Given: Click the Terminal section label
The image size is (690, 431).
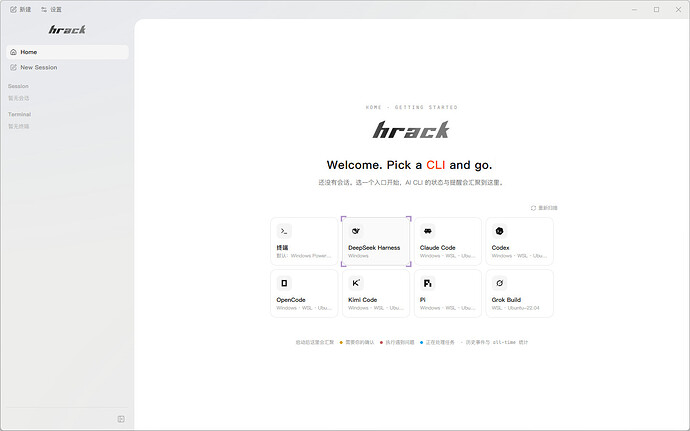Looking at the screenshot, I should click(x=19, y=114).
